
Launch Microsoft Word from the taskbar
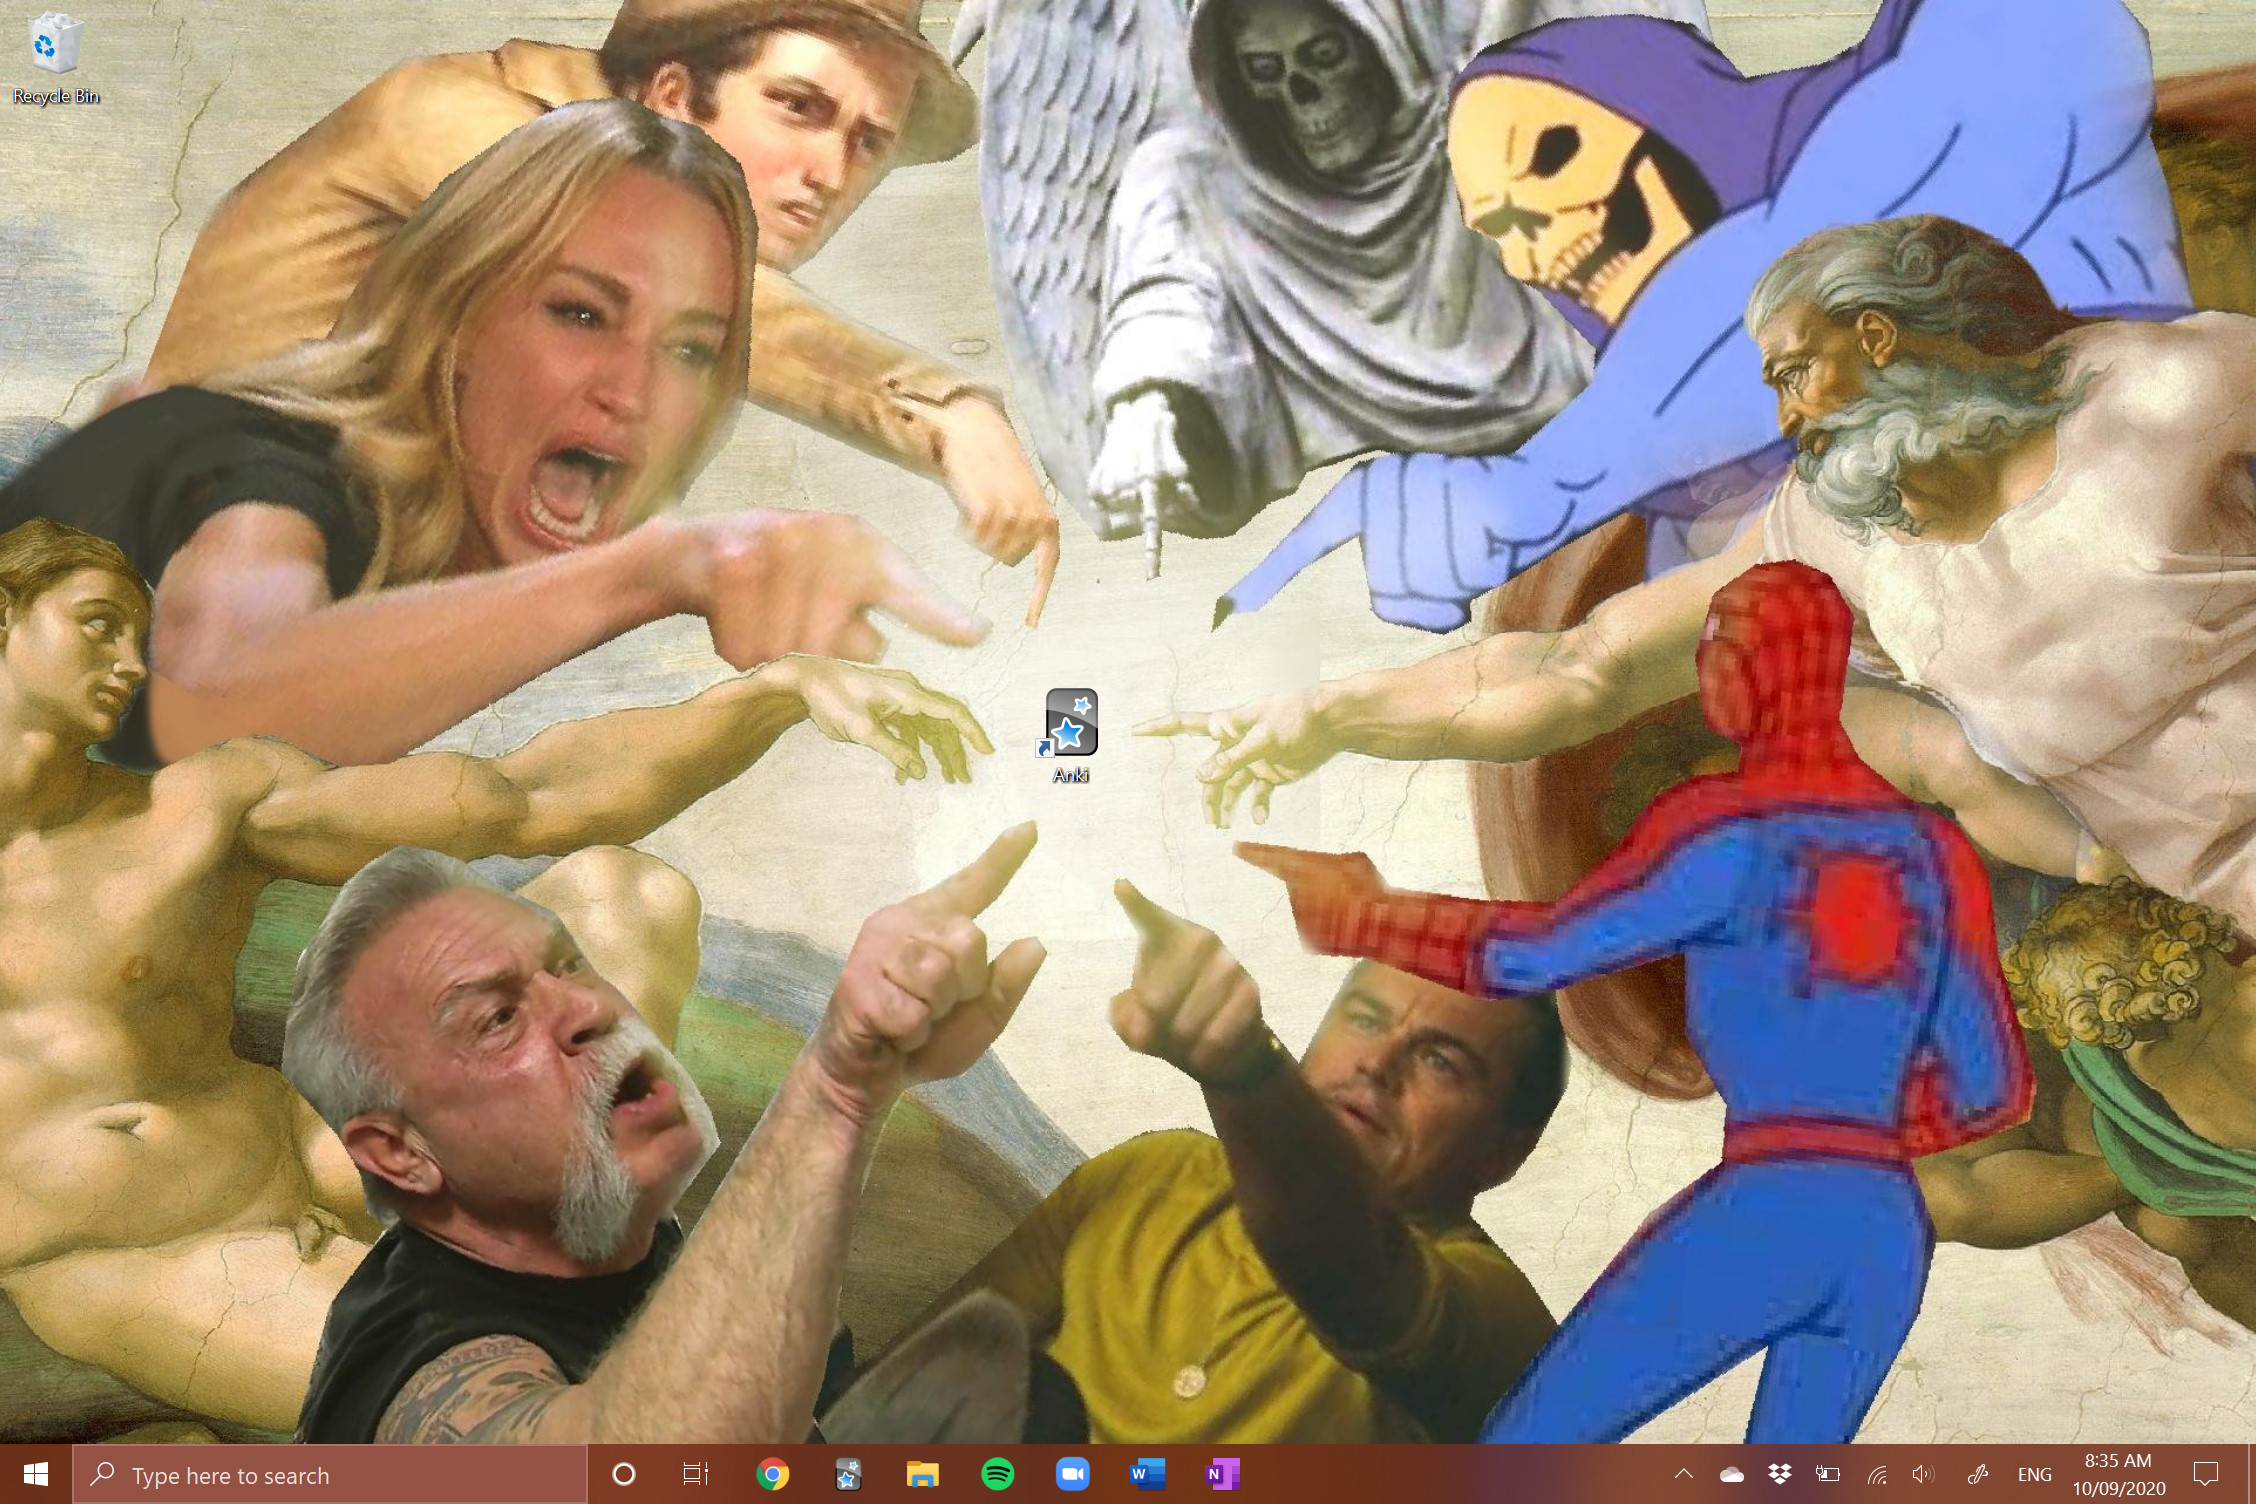coord(1147,1474)
